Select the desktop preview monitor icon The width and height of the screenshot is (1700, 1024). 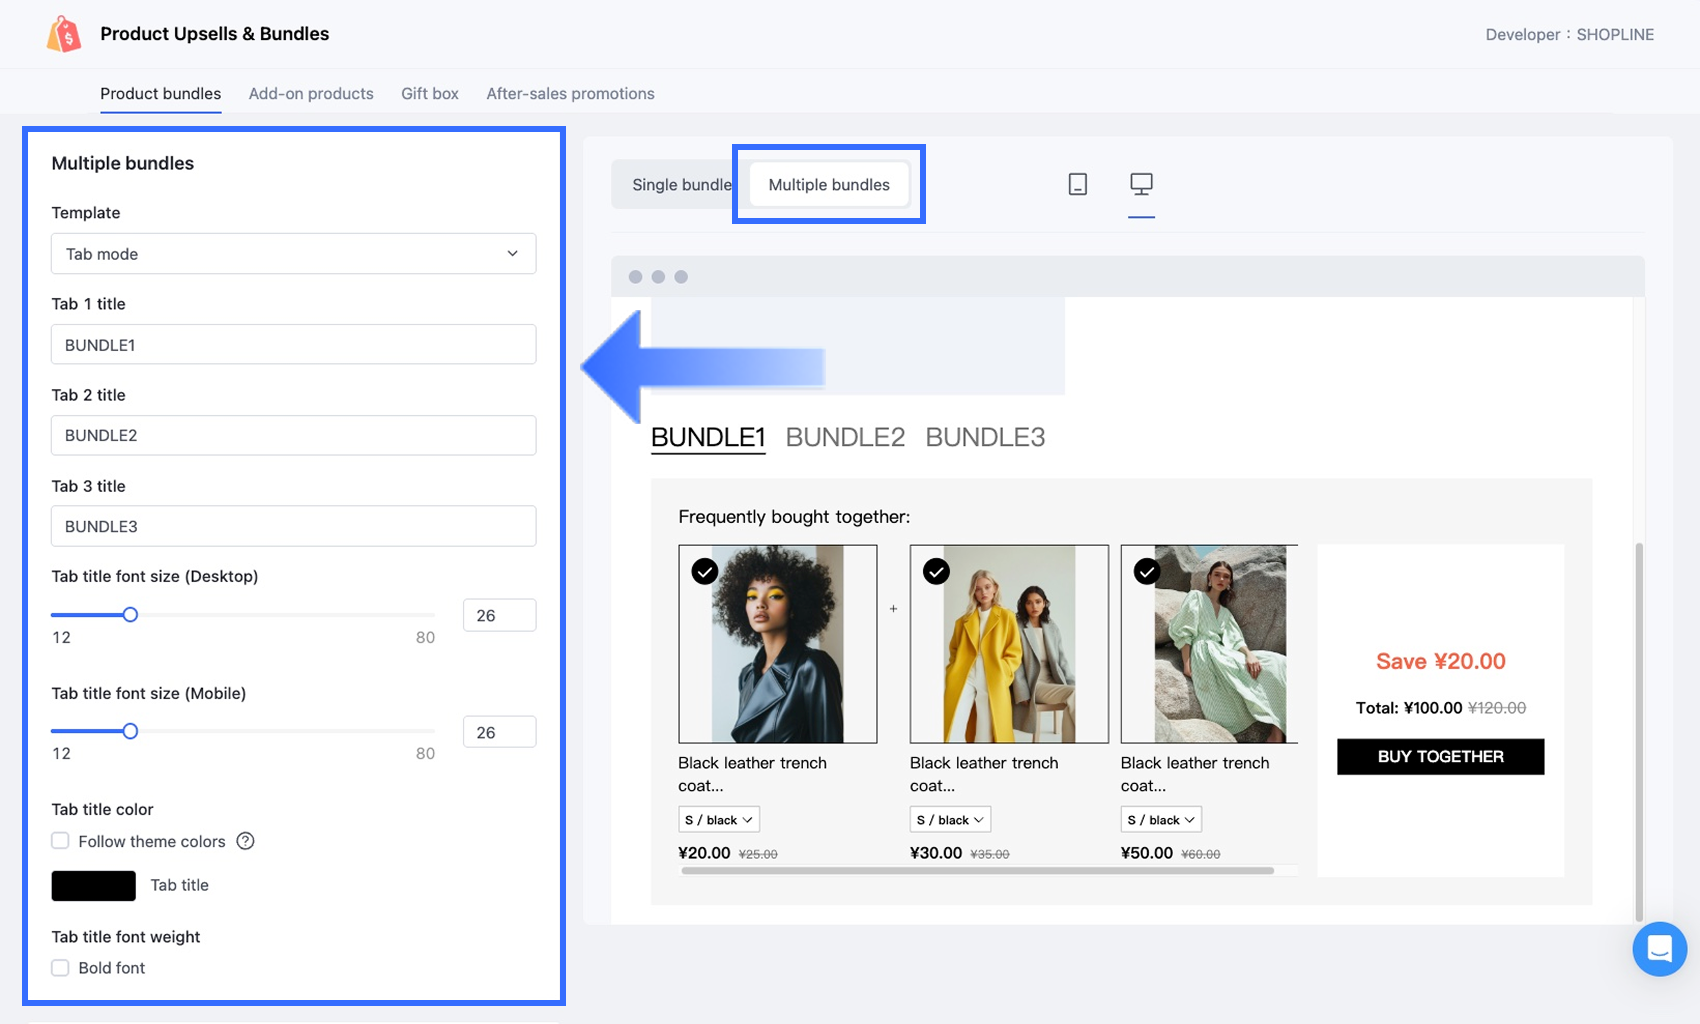tap(1141, 184)
